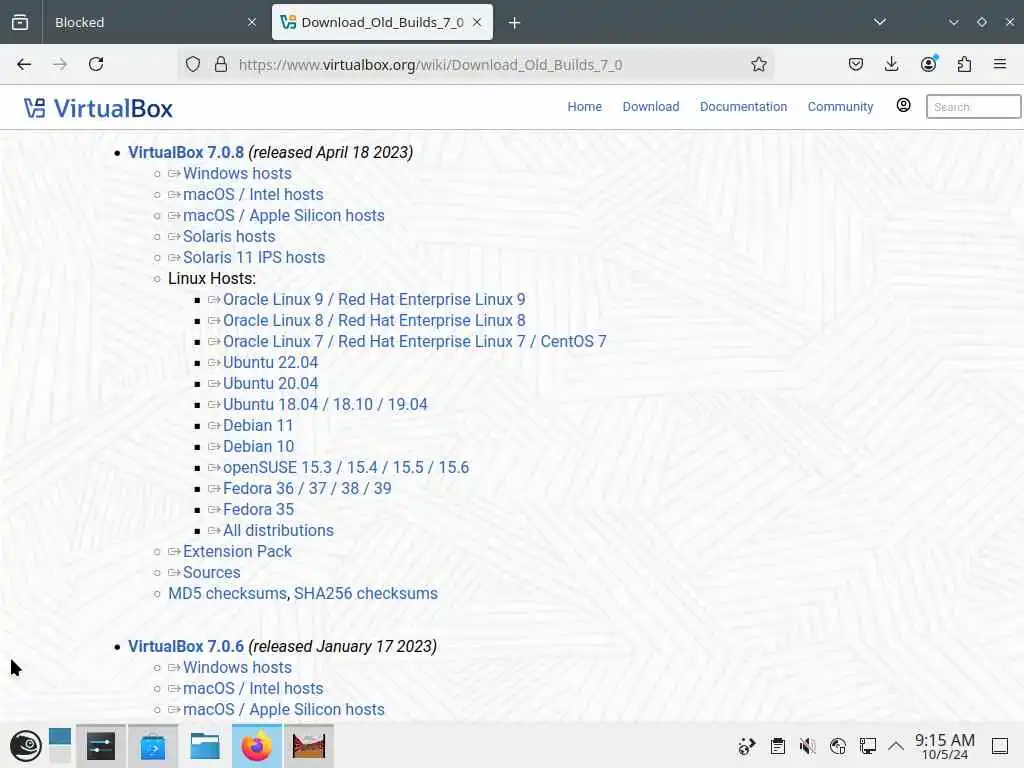Click the Debian 10 link

258,446
